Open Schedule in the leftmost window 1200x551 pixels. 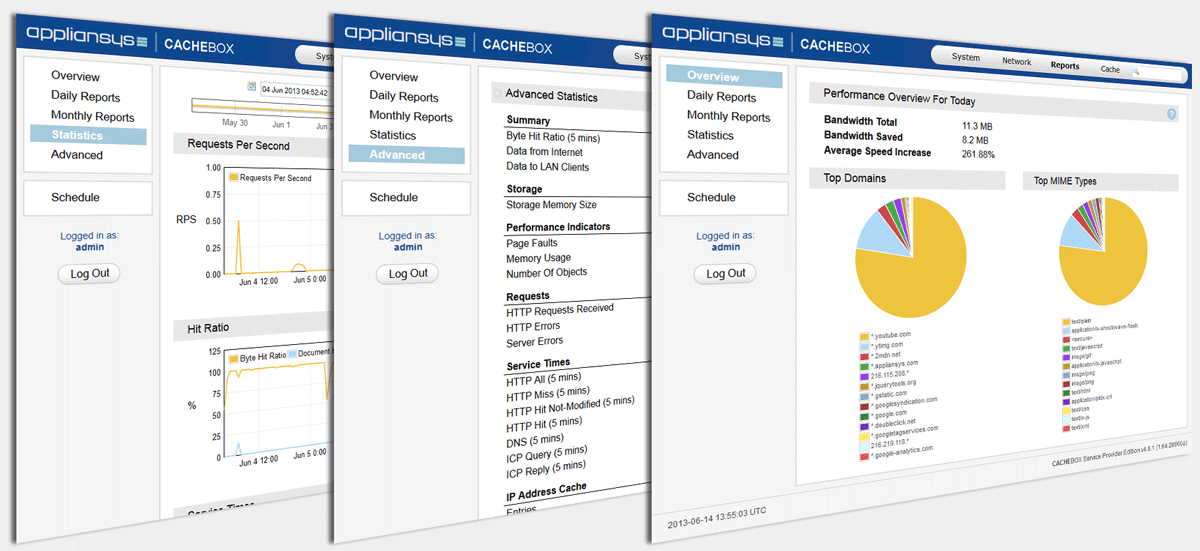point(75,197)
